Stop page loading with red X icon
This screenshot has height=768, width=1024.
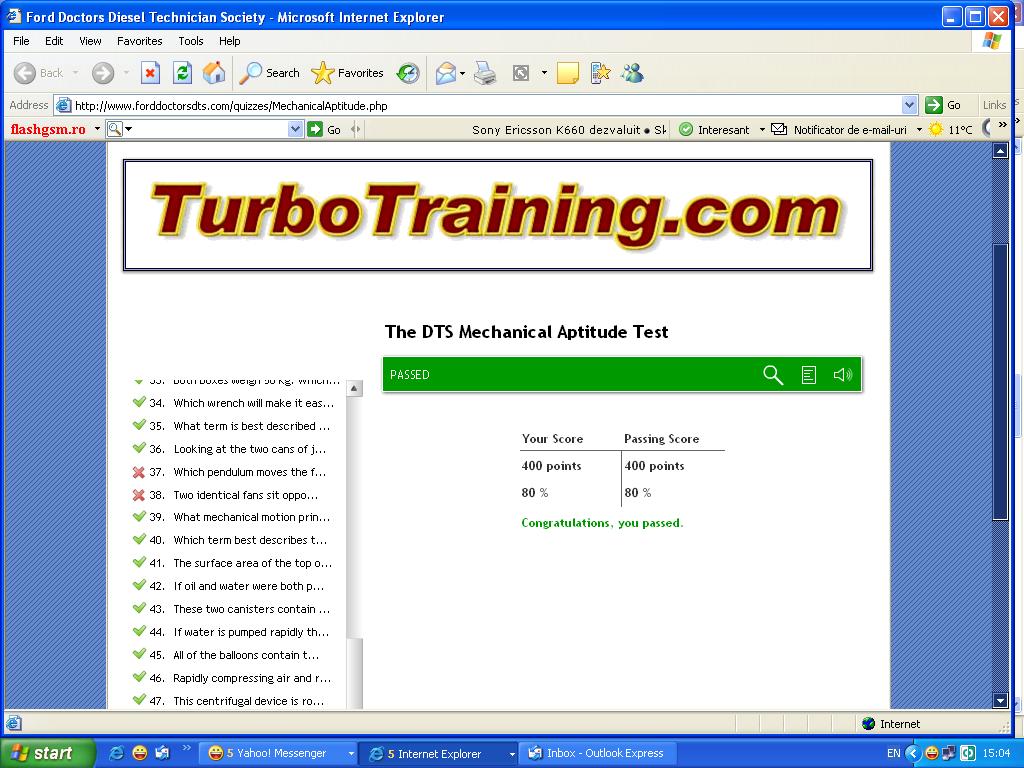150,73
